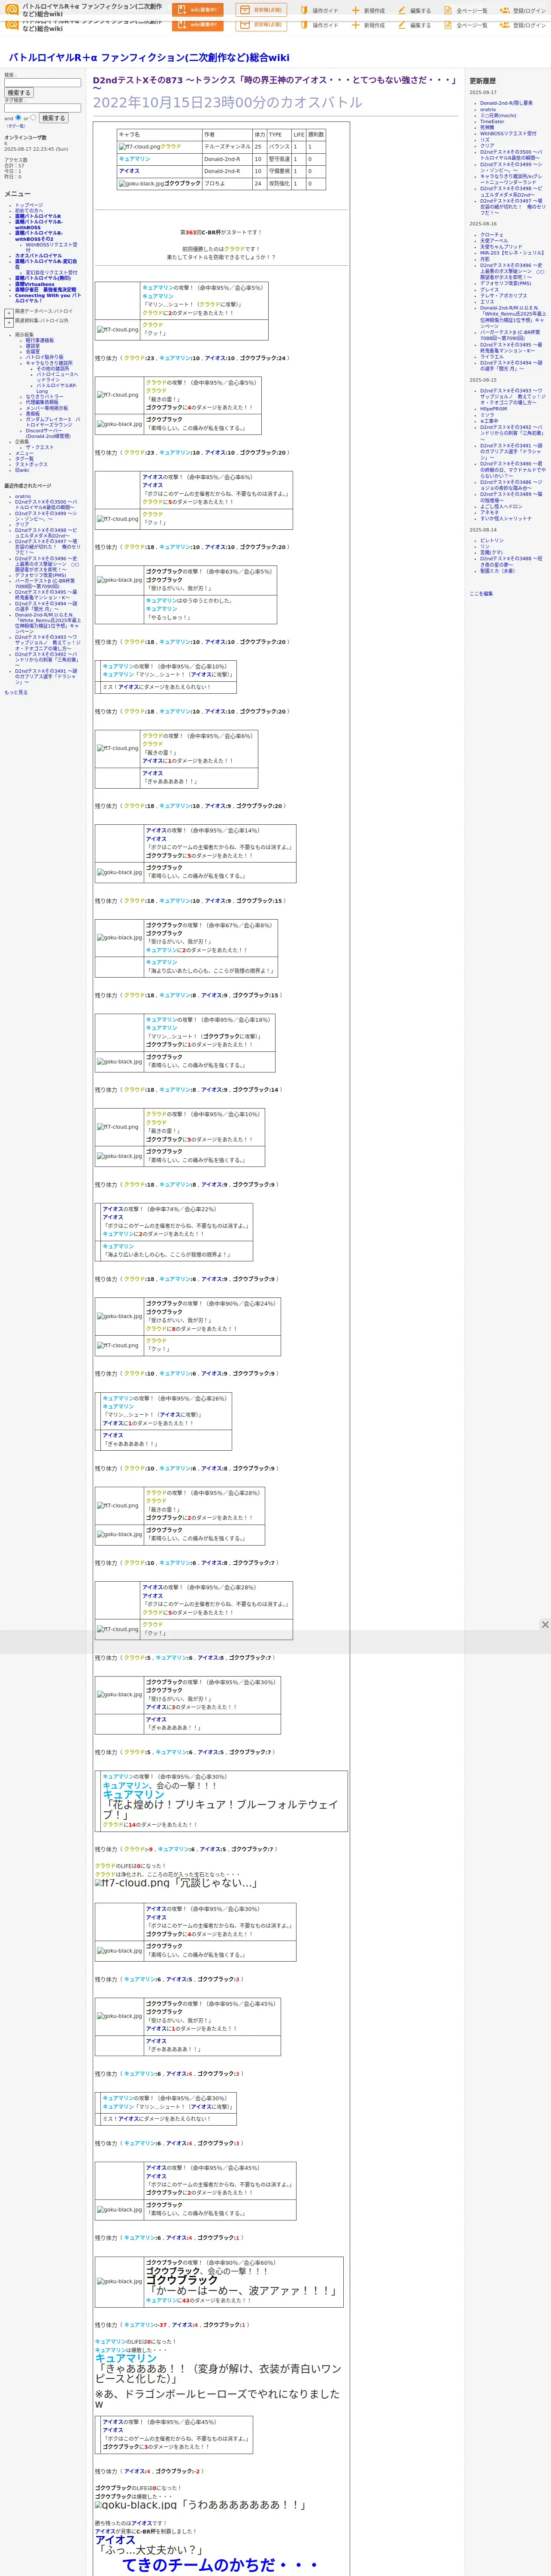Open the (タグ一覧) link below tag search
Screen dimensions: 551x2576
16,126
